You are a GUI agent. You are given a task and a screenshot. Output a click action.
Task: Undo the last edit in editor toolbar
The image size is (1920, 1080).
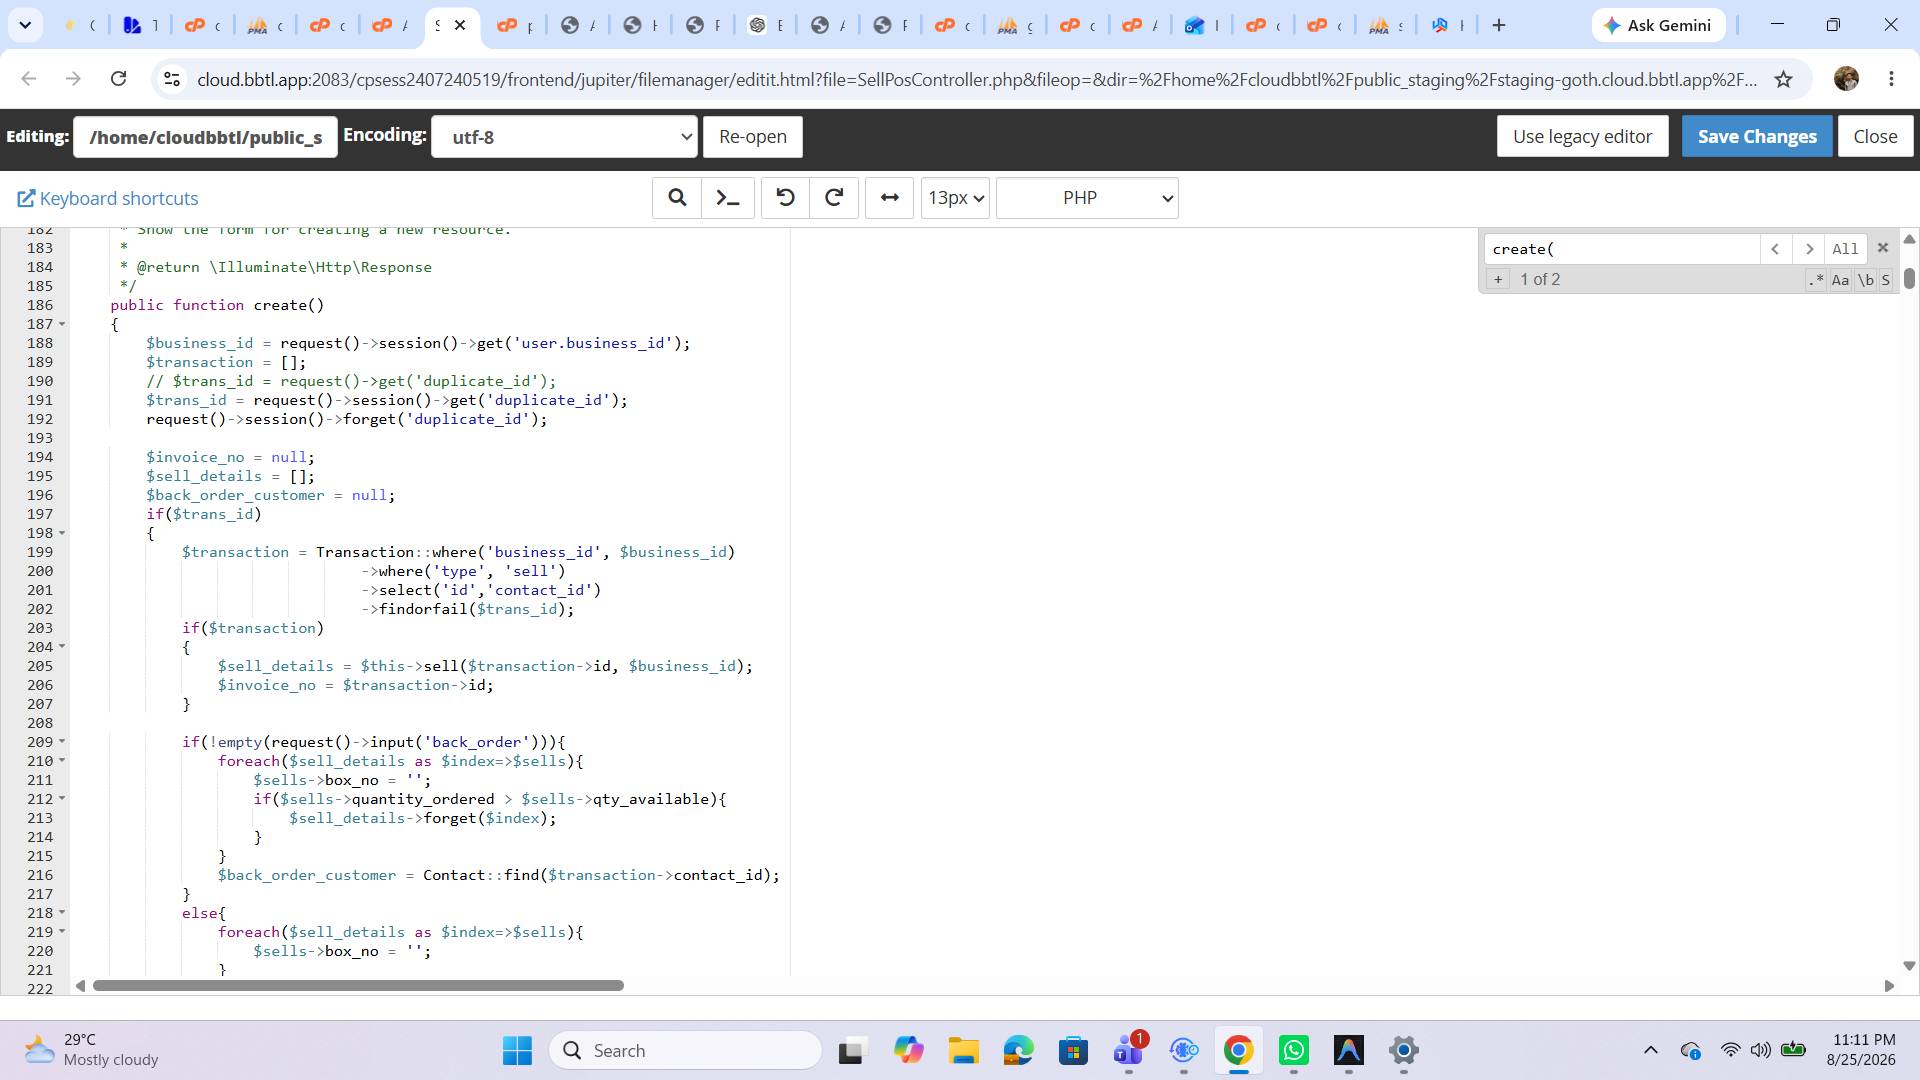coord(785,198)
